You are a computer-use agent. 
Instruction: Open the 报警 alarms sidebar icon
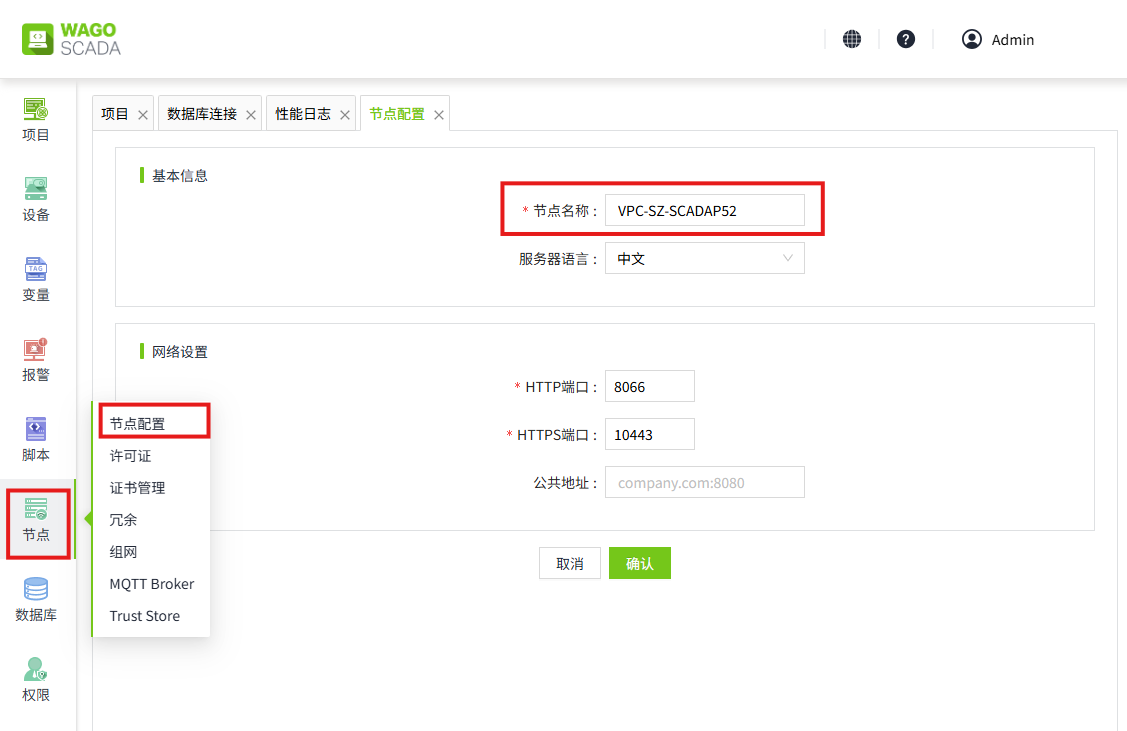(36, 360)
